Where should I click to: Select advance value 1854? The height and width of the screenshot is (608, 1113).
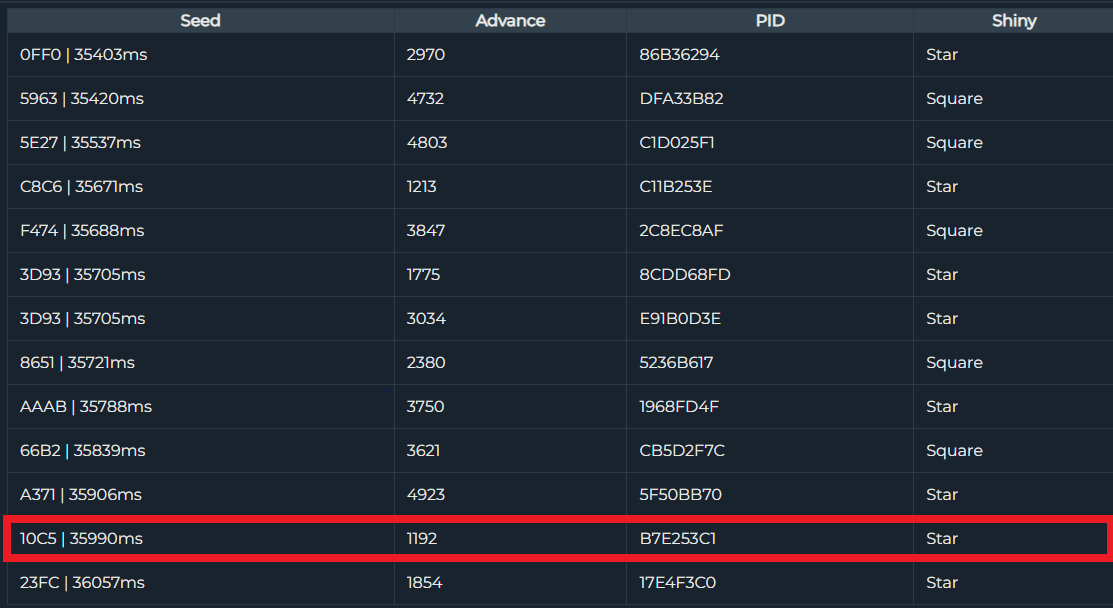click(424, 582)
